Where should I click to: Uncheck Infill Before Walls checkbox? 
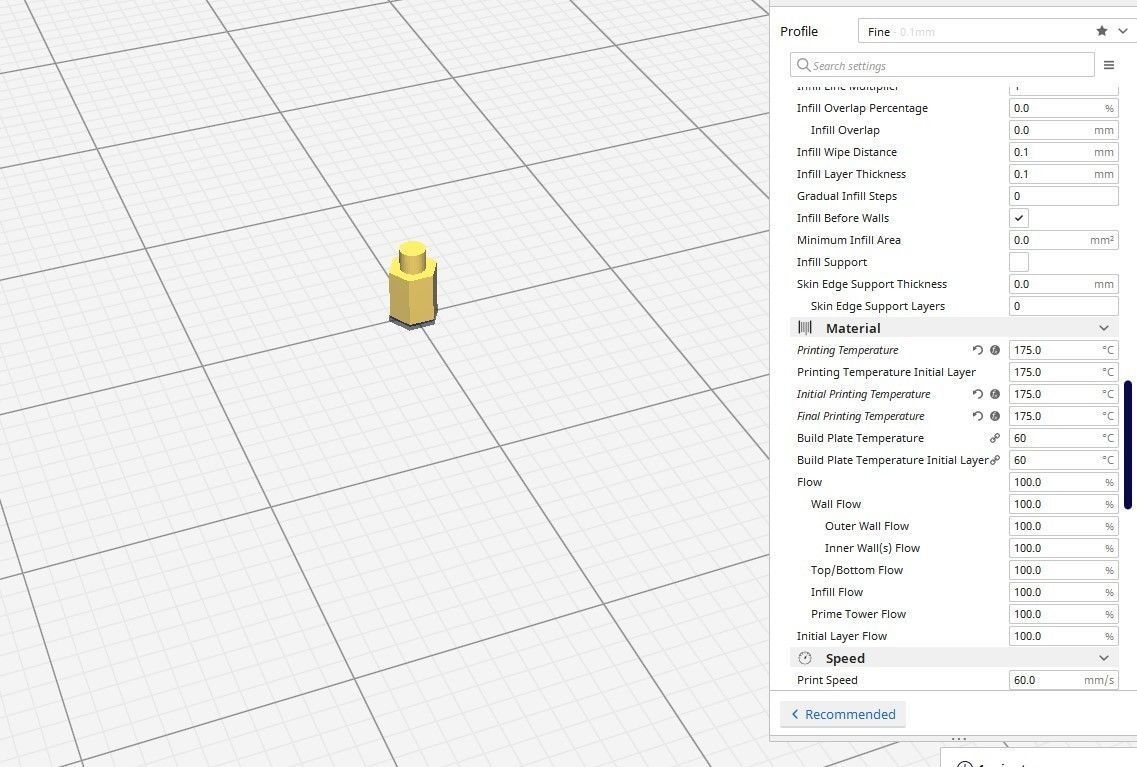pos(1019,218)
